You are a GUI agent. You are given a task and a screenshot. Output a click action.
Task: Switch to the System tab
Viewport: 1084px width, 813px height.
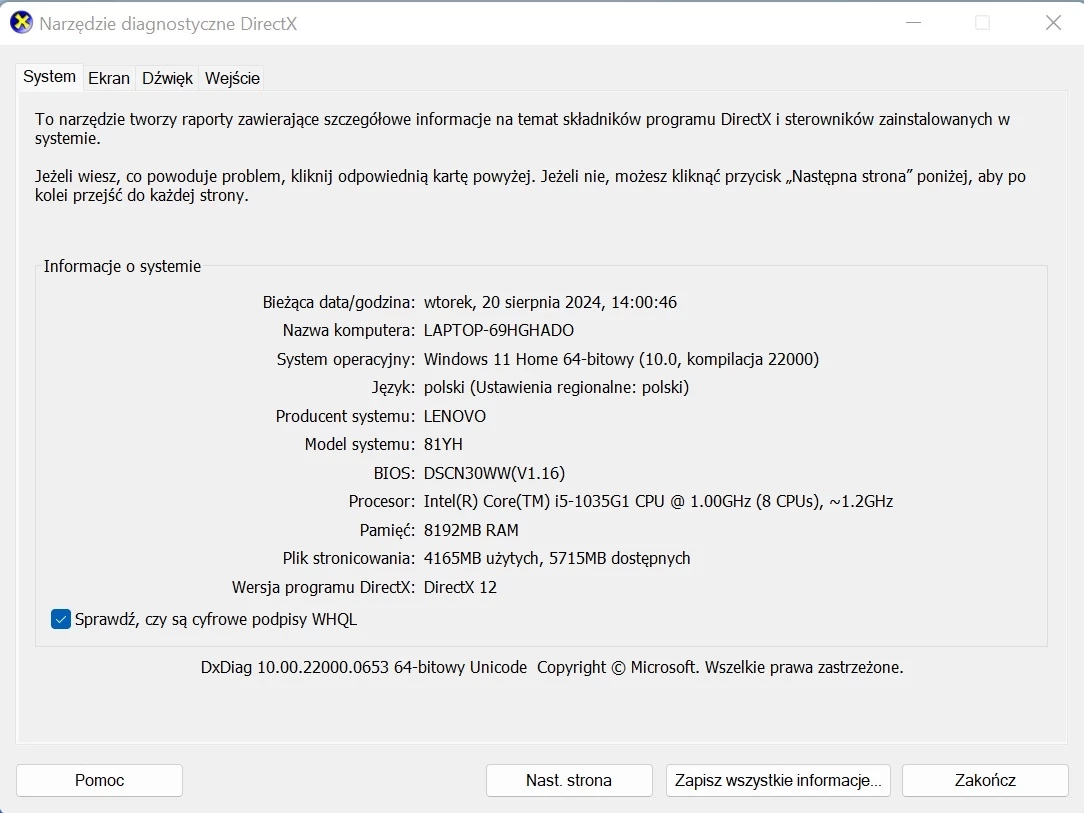click(49, 77)
